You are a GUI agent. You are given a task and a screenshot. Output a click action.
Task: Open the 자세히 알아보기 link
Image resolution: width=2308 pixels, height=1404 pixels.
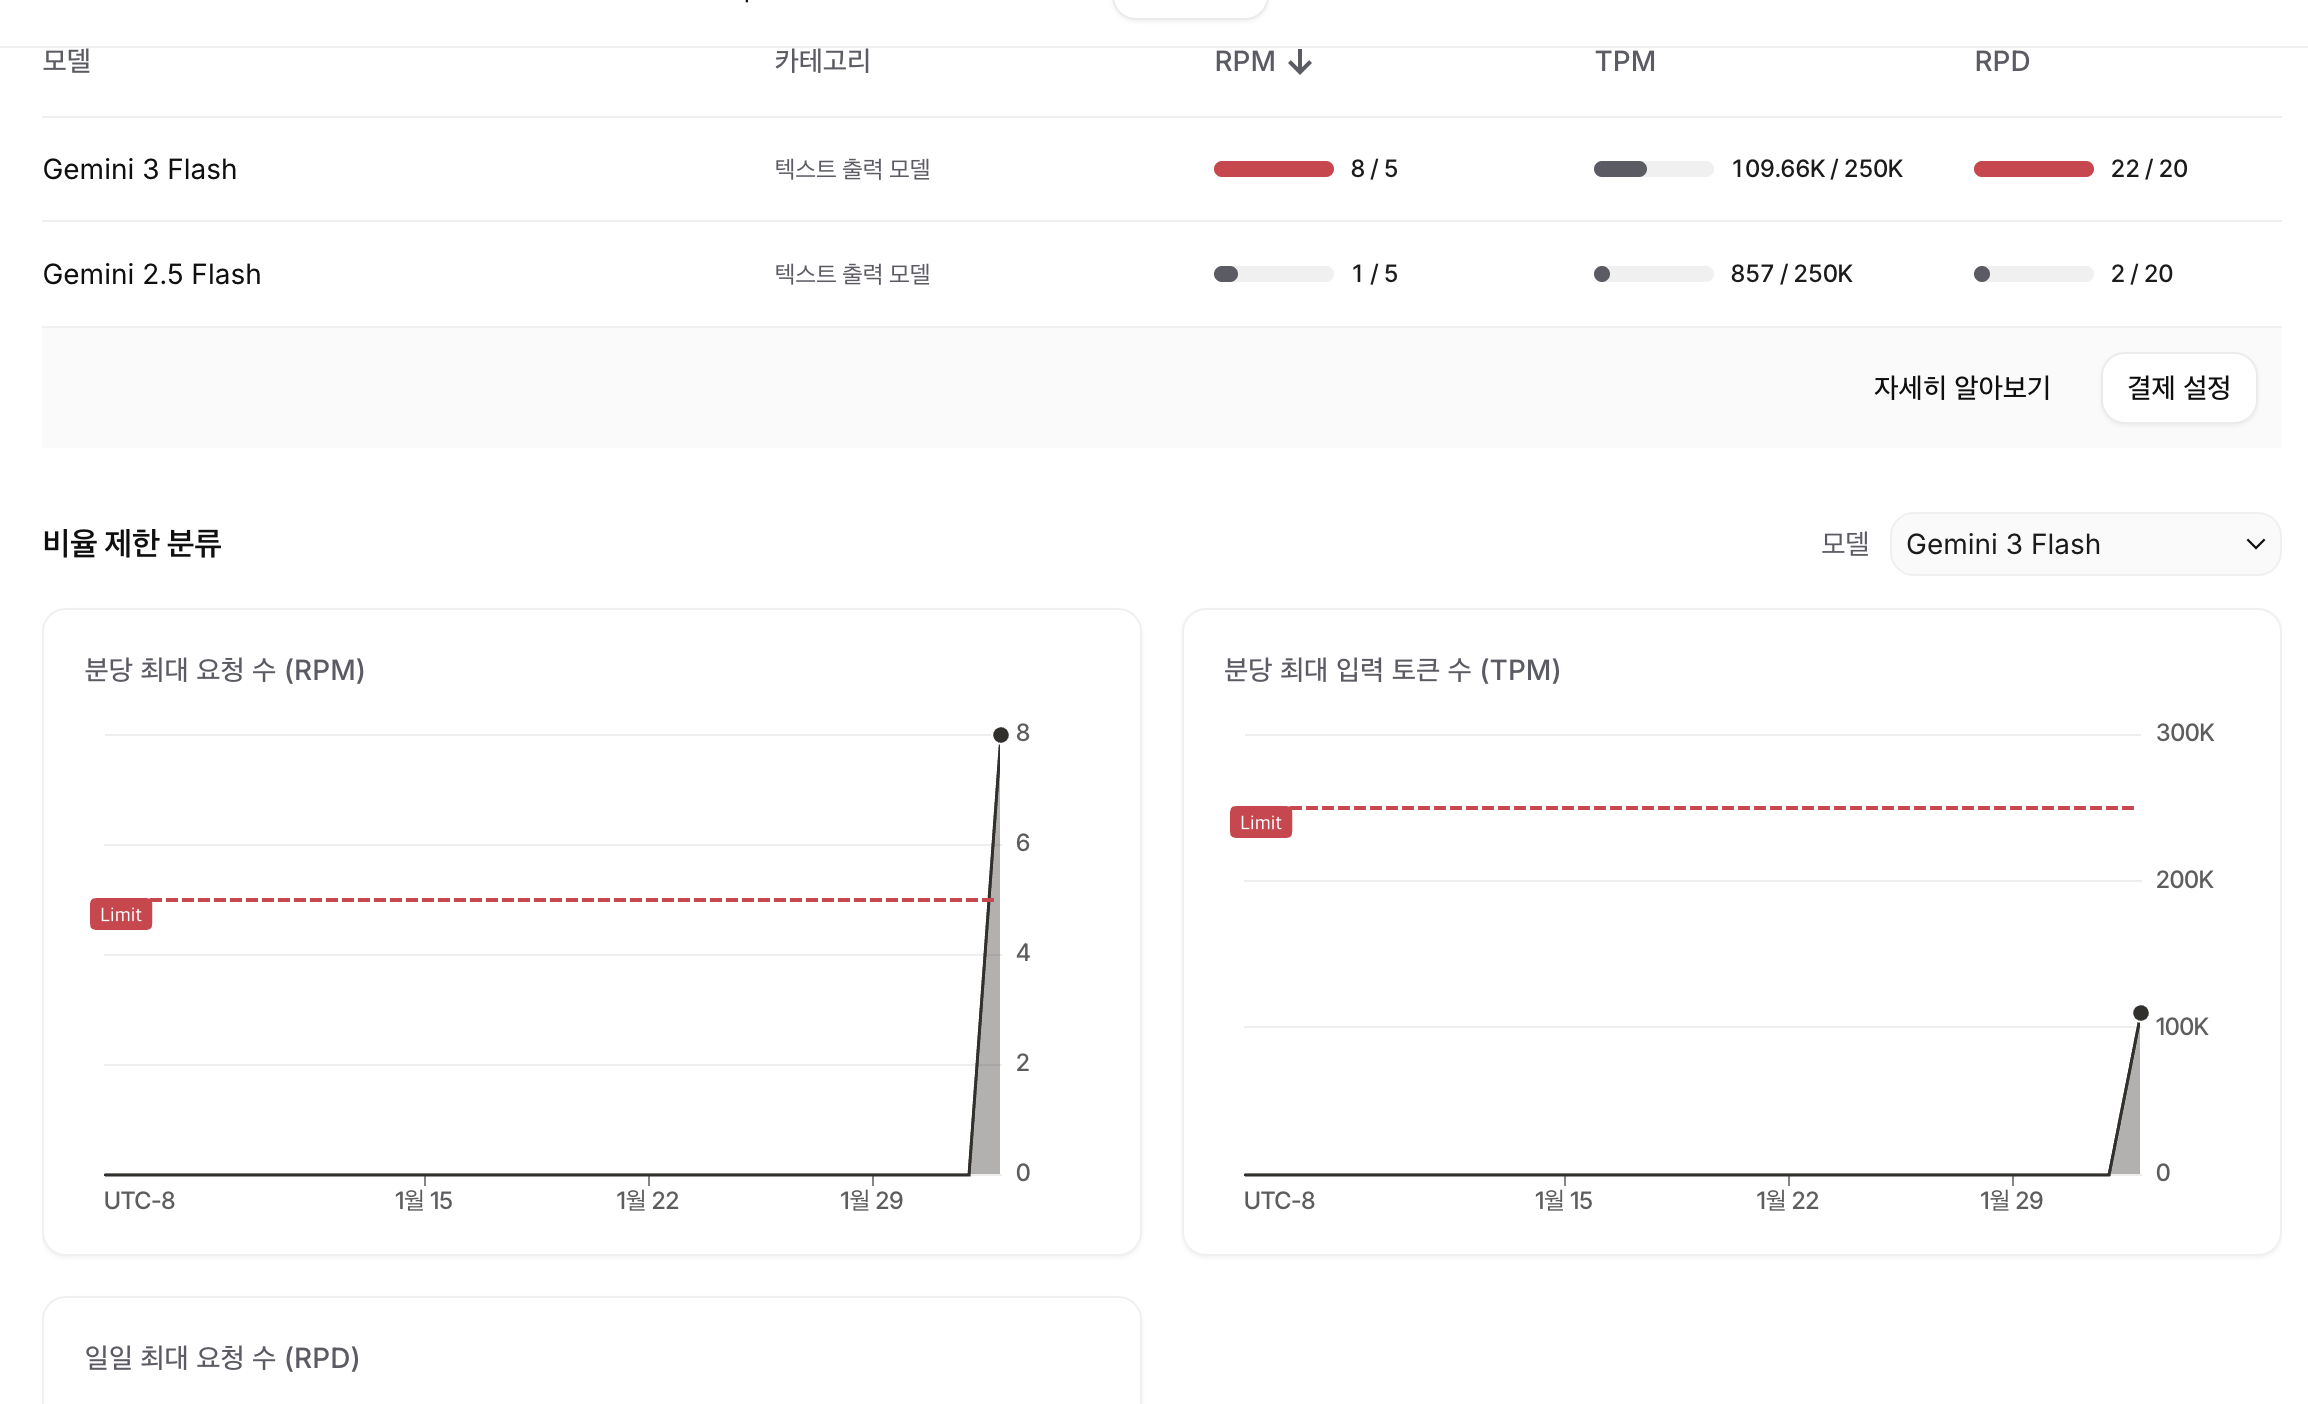pyautogui.click(x=1961, y=388)
